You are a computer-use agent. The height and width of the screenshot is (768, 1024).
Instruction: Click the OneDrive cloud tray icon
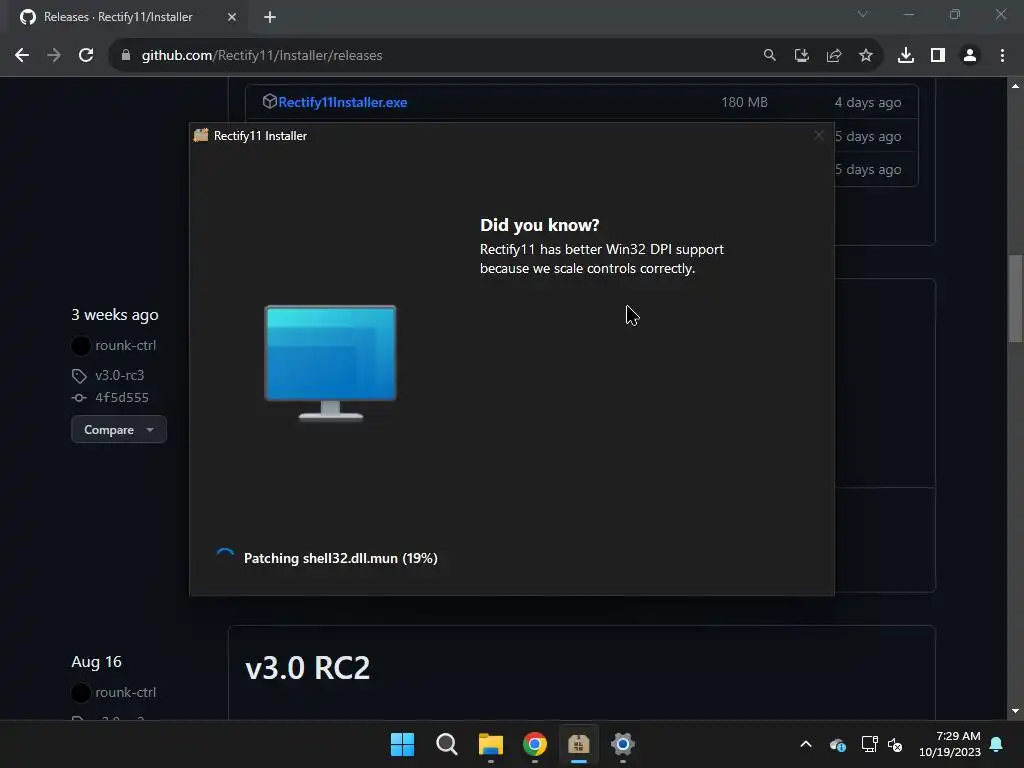tap(838, 744)
